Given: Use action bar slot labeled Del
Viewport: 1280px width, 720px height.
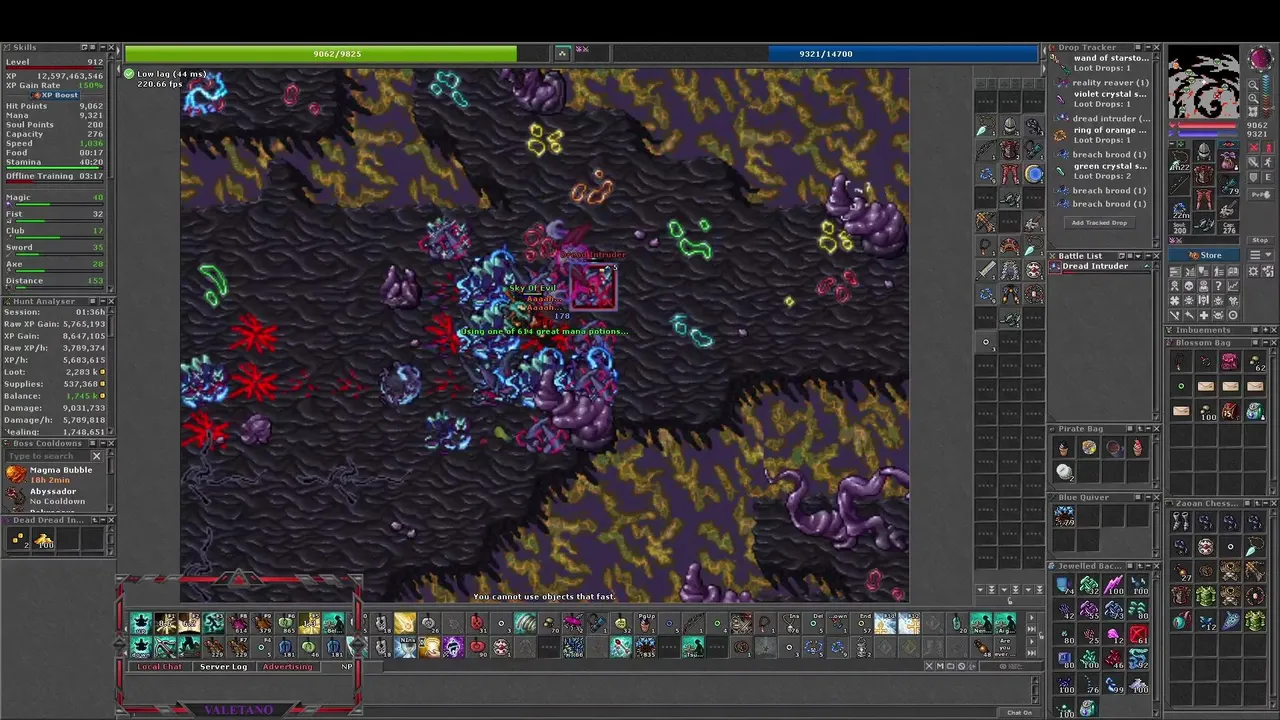Looking at the screenshot, I should (815, 623).
